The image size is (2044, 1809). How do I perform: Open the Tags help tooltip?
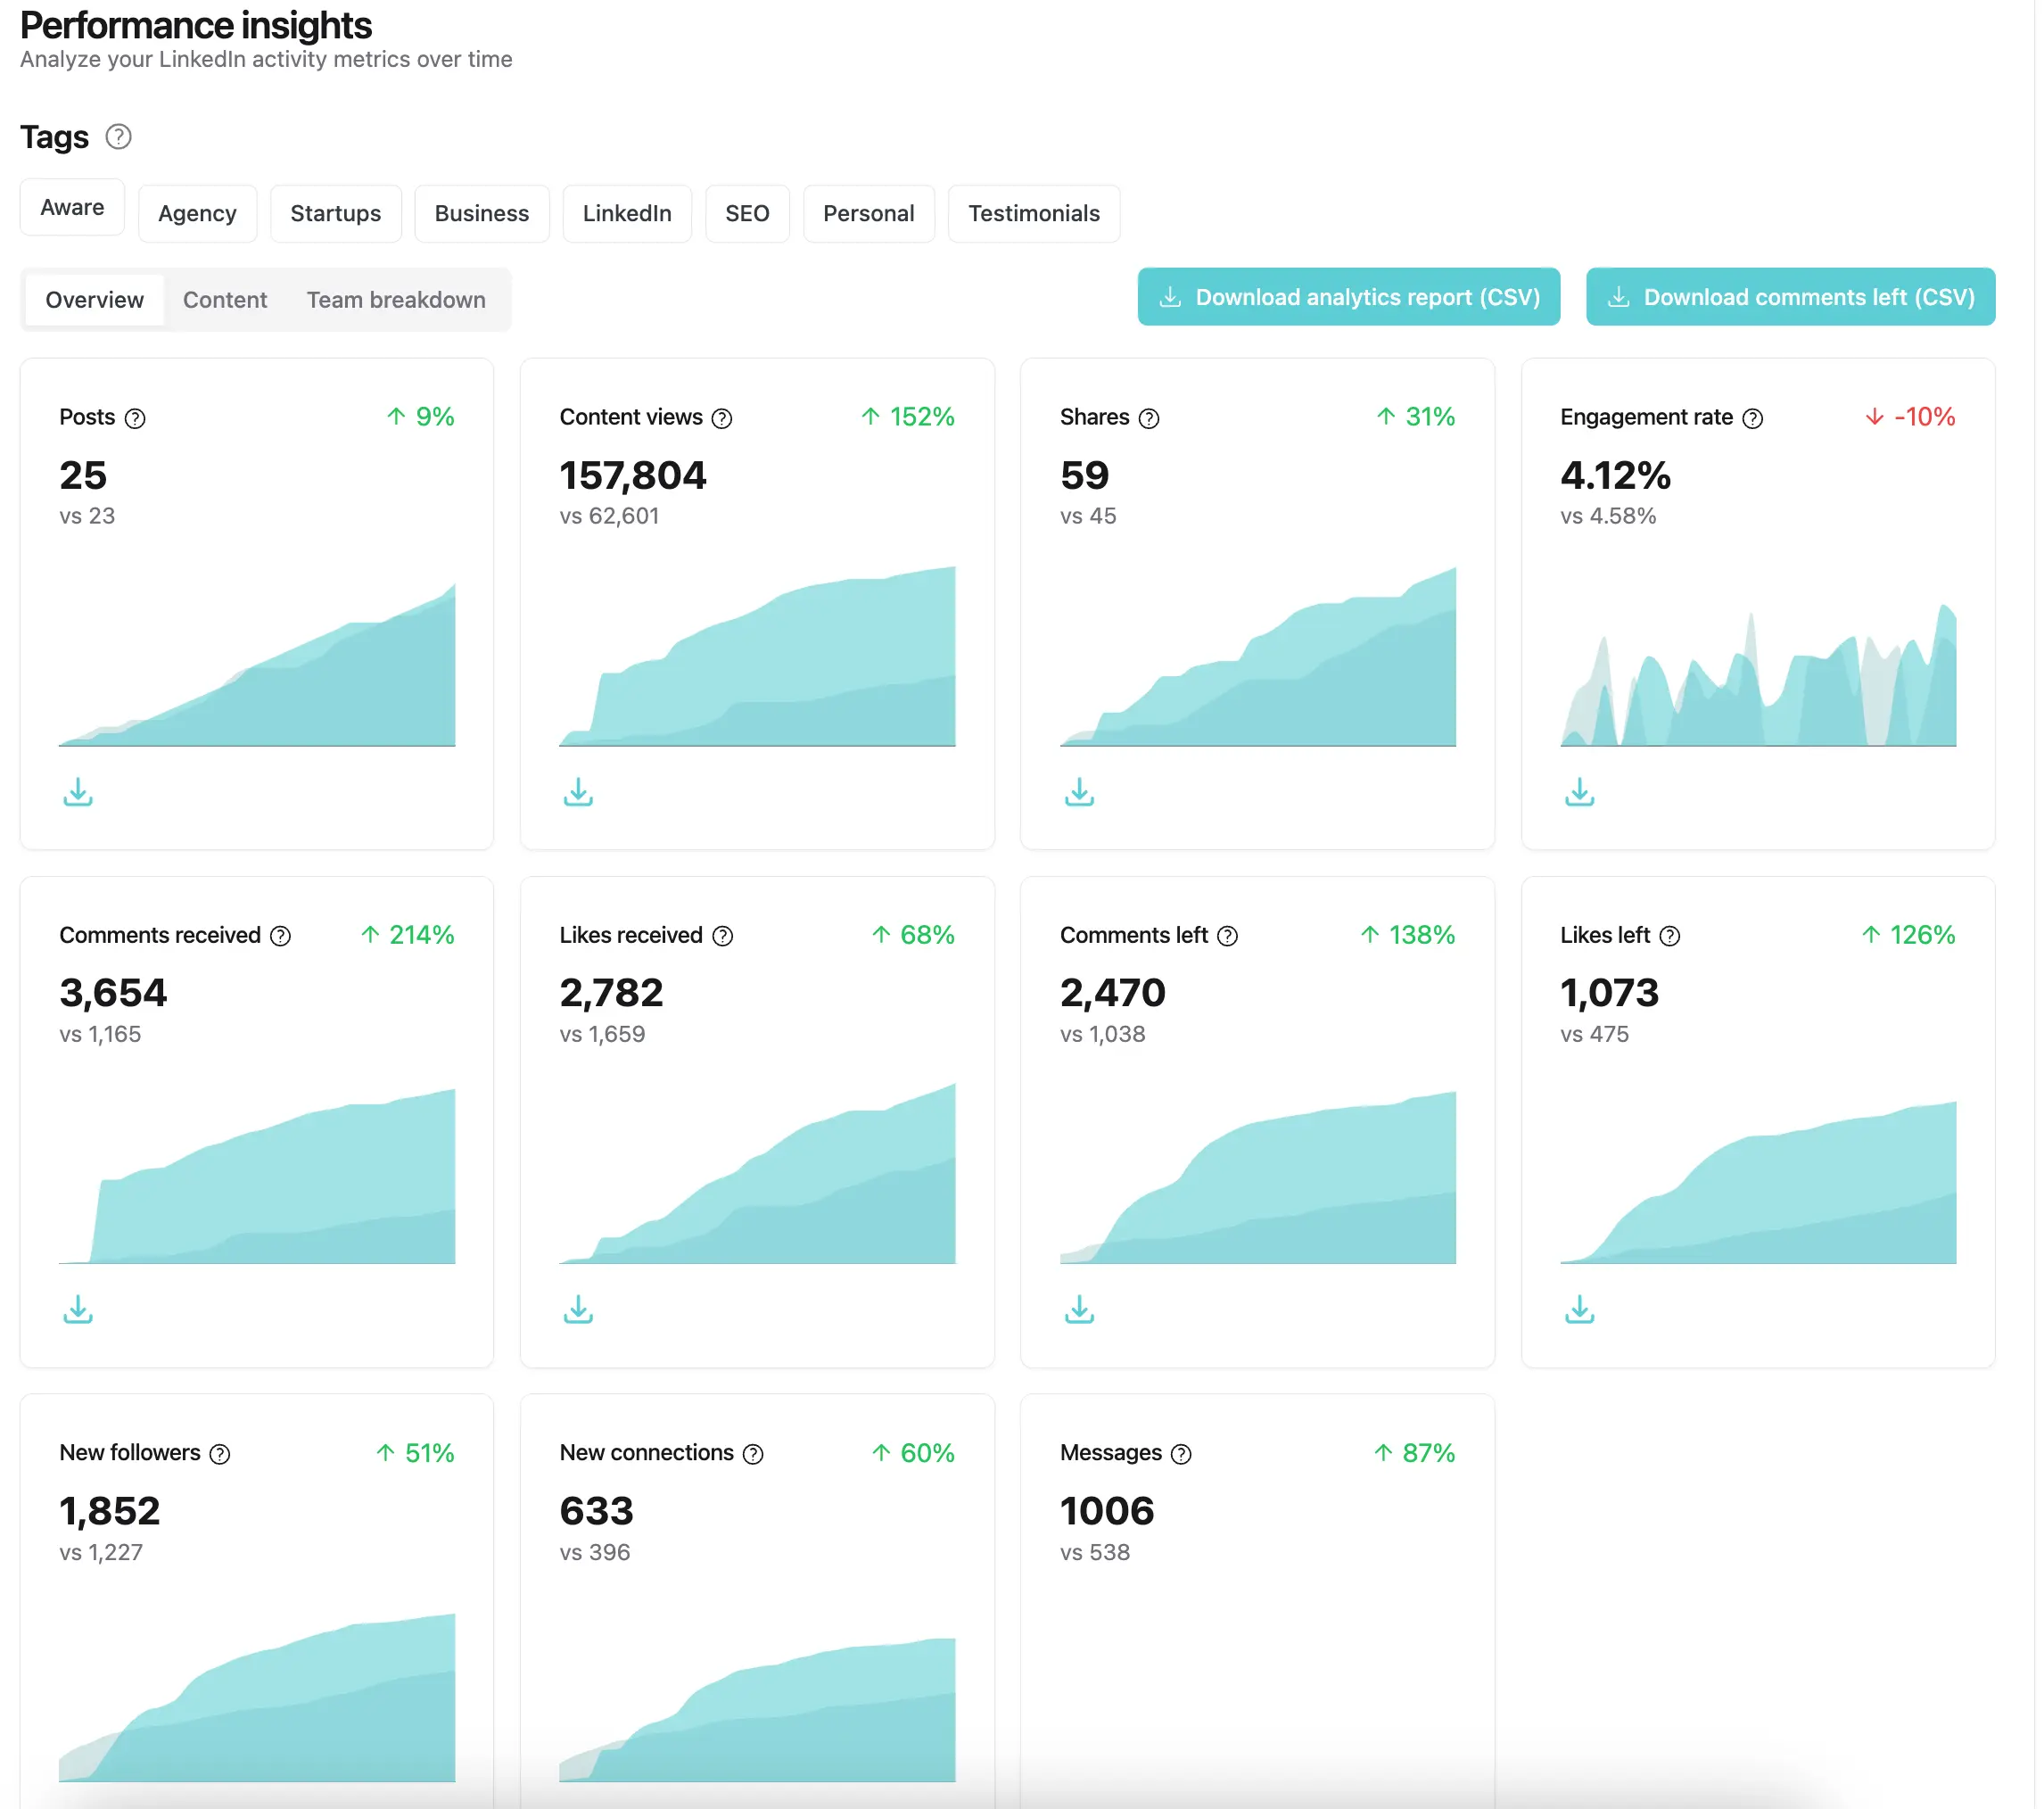118,137
